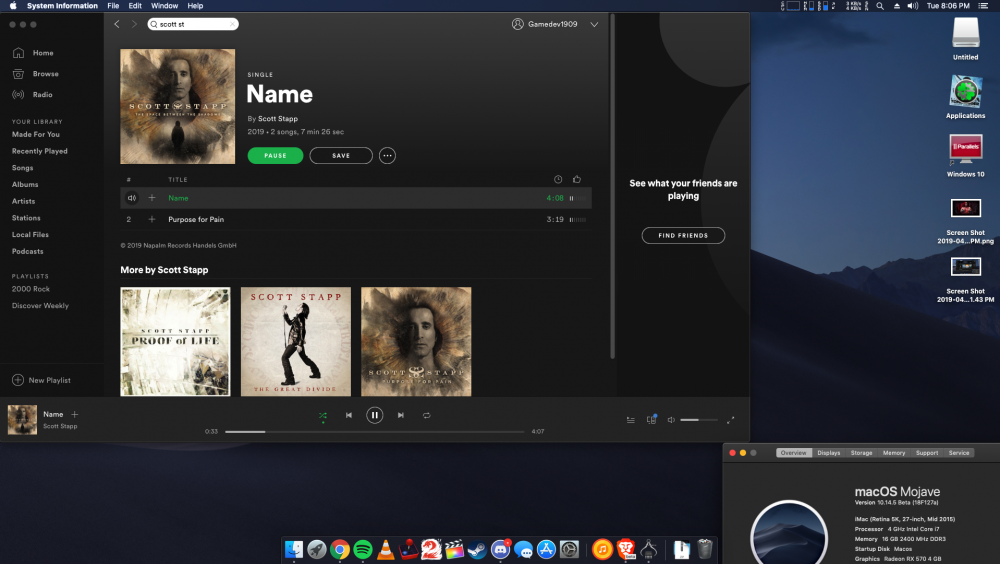This screenshot has width=1000, height=564.
Task: Switch to Displays tab in System Information
Action: pyautogui.click(x=828, y=453)
